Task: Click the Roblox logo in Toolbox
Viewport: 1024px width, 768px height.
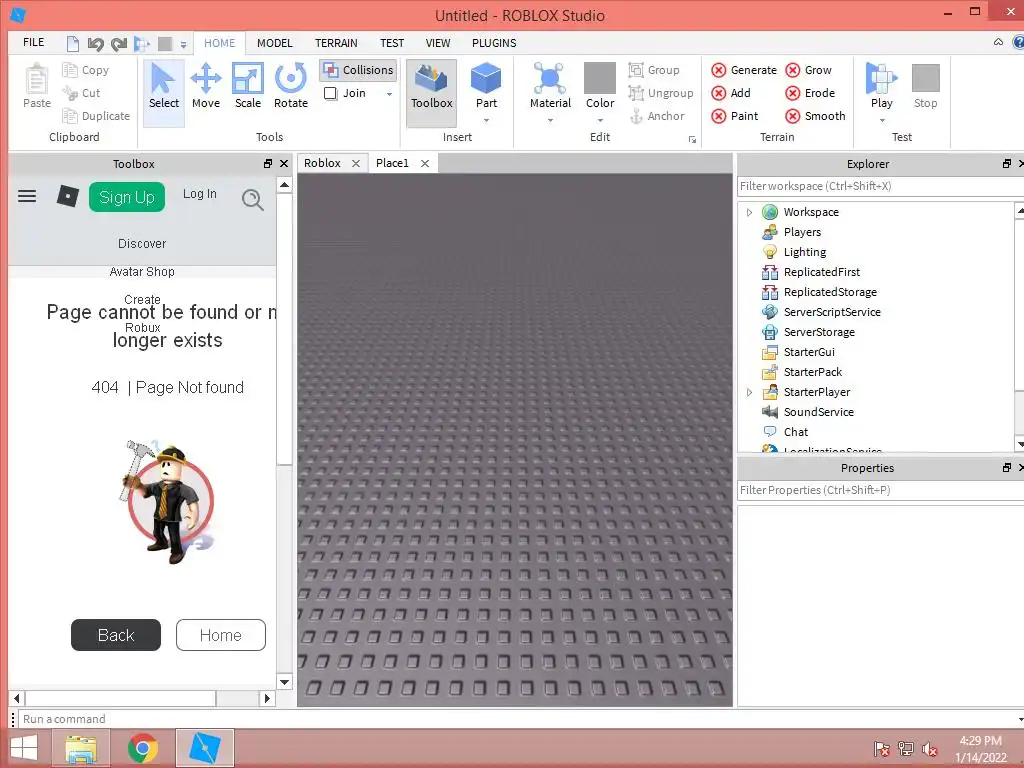Action: coord(68,196)
